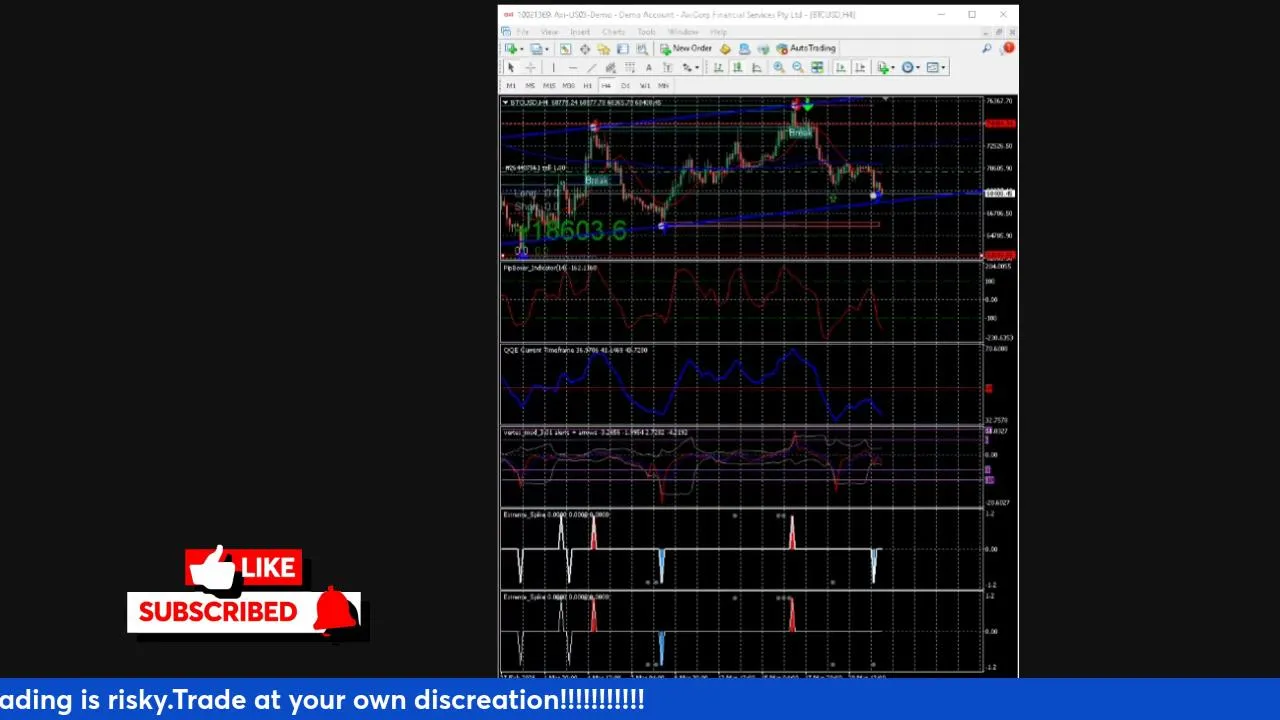Expand the periodicity dropdown arrow
The image size is (1280, 720).
click(x=918, y=67)
